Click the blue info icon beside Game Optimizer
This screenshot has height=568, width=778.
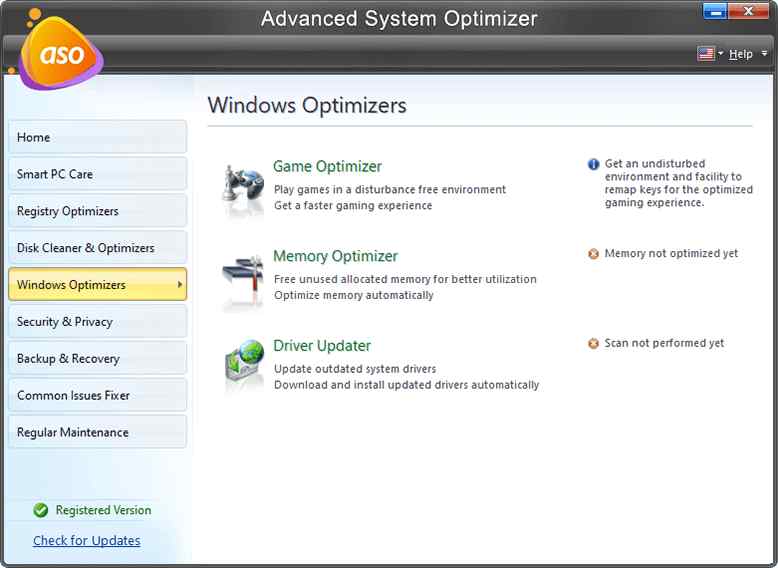click(593, 164)
